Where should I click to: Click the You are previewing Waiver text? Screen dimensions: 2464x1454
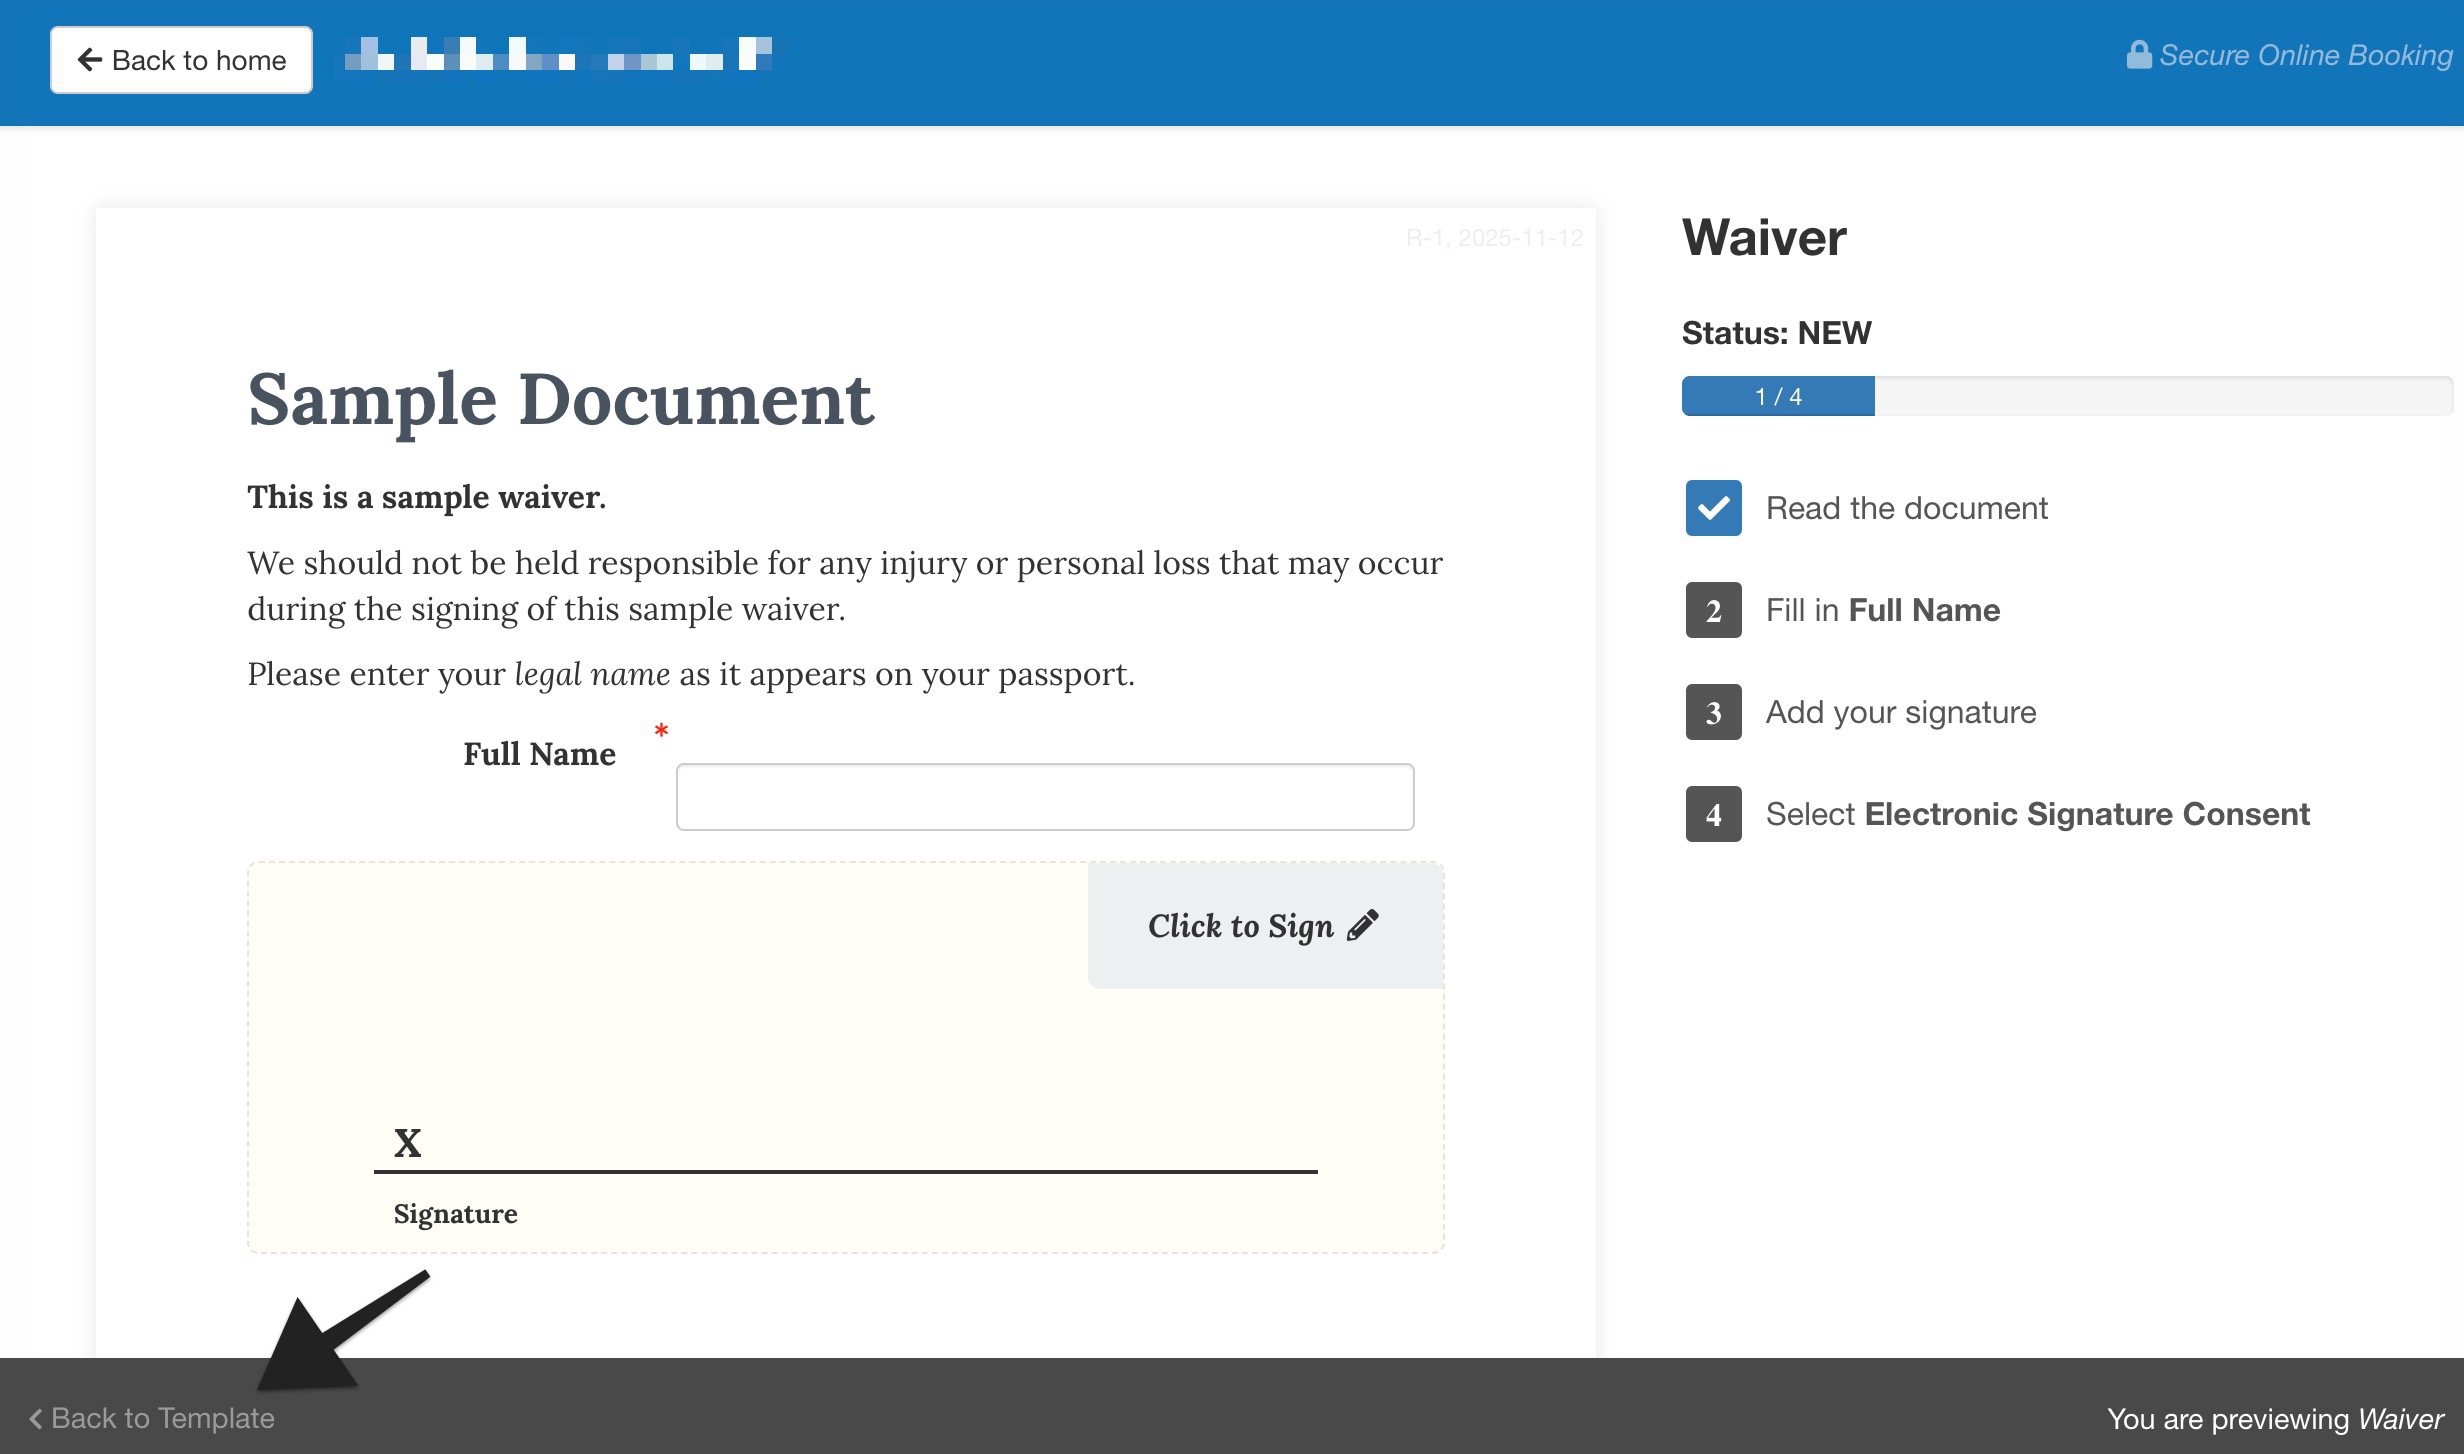tap(2275, 1419)
